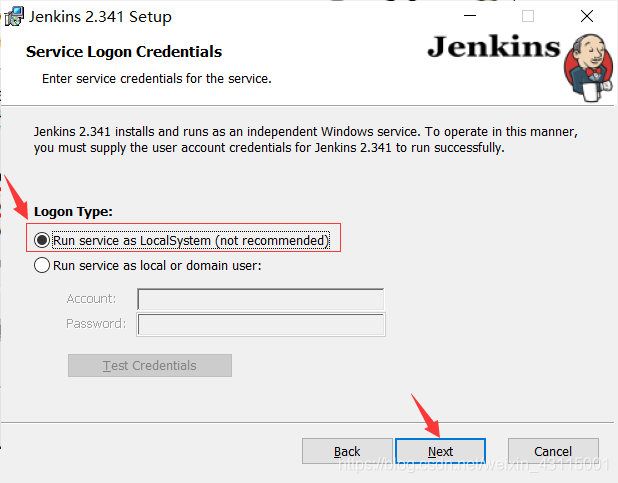The image size is (618, 483).
Task: Click the 'Password:' label
Action: 96,324
